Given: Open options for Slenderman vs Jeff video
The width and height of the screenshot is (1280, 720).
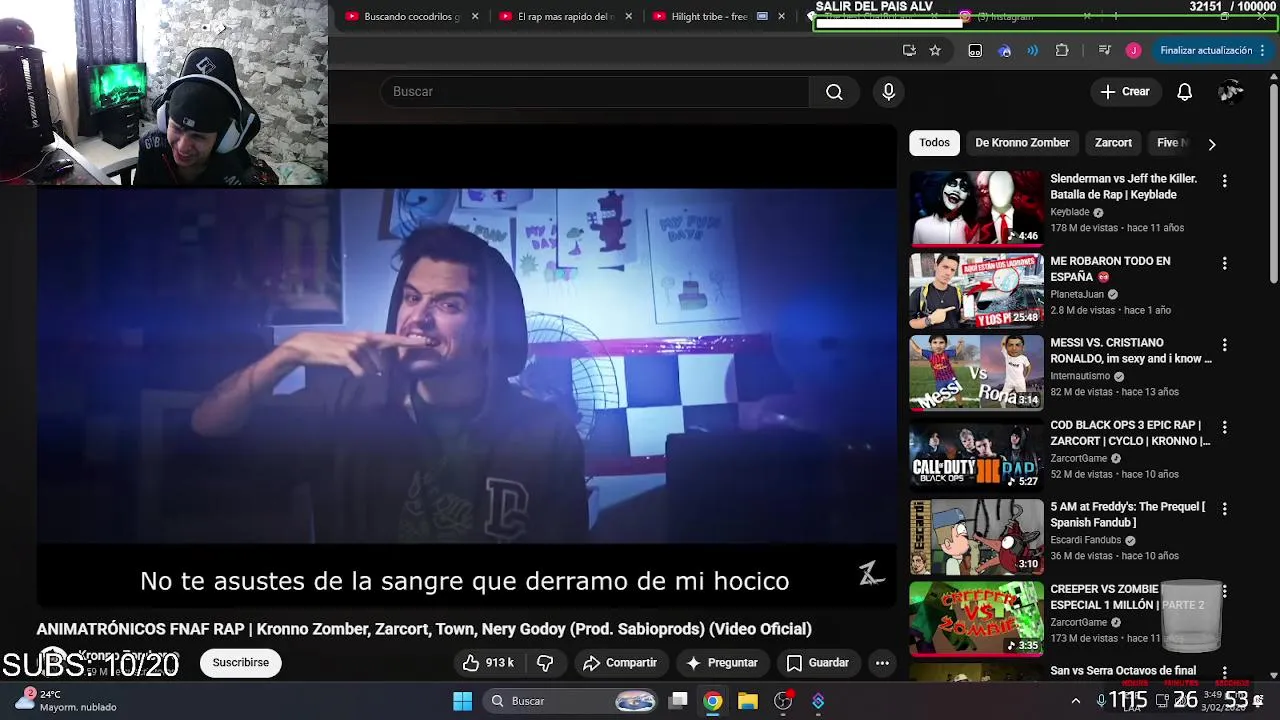Looking at the screenshot, I should (x=1224, y=181).
